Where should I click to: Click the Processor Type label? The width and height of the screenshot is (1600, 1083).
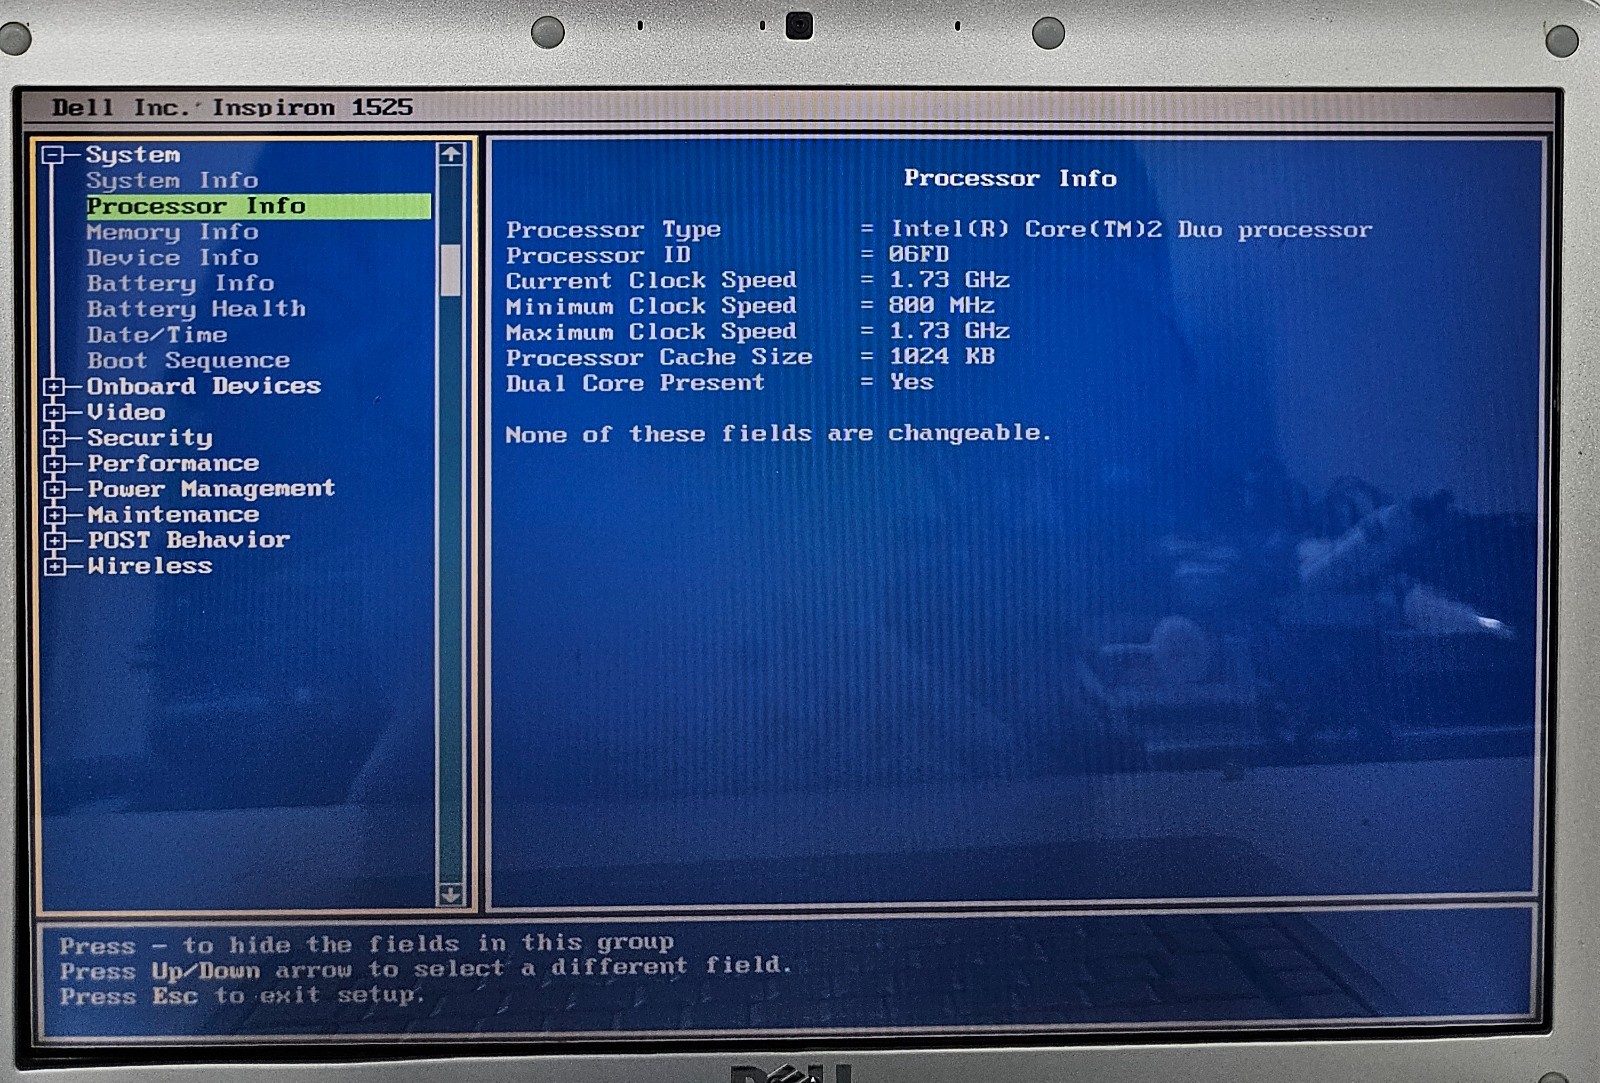click(x=613, y=230)
